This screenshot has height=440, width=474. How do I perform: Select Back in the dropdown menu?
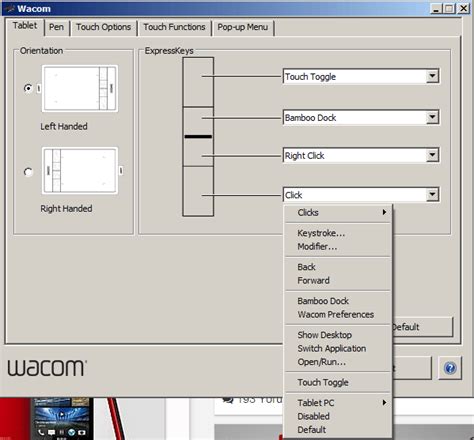click(338, 267)
